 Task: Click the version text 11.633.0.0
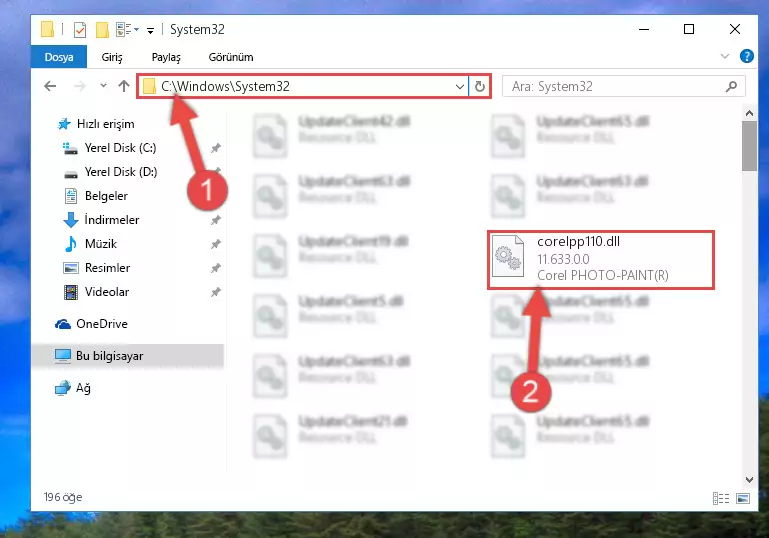pyautogui.click(x=563, y=259)
